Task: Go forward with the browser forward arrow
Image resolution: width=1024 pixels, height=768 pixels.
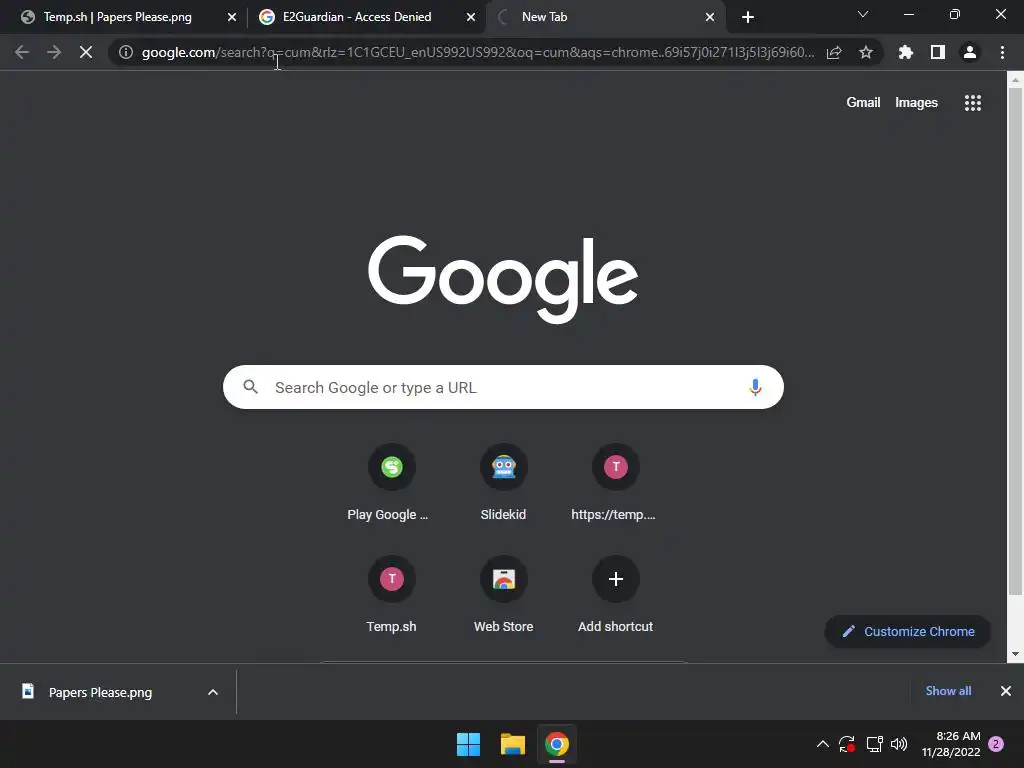Action: pyautogui.click(x=54, y=52)
